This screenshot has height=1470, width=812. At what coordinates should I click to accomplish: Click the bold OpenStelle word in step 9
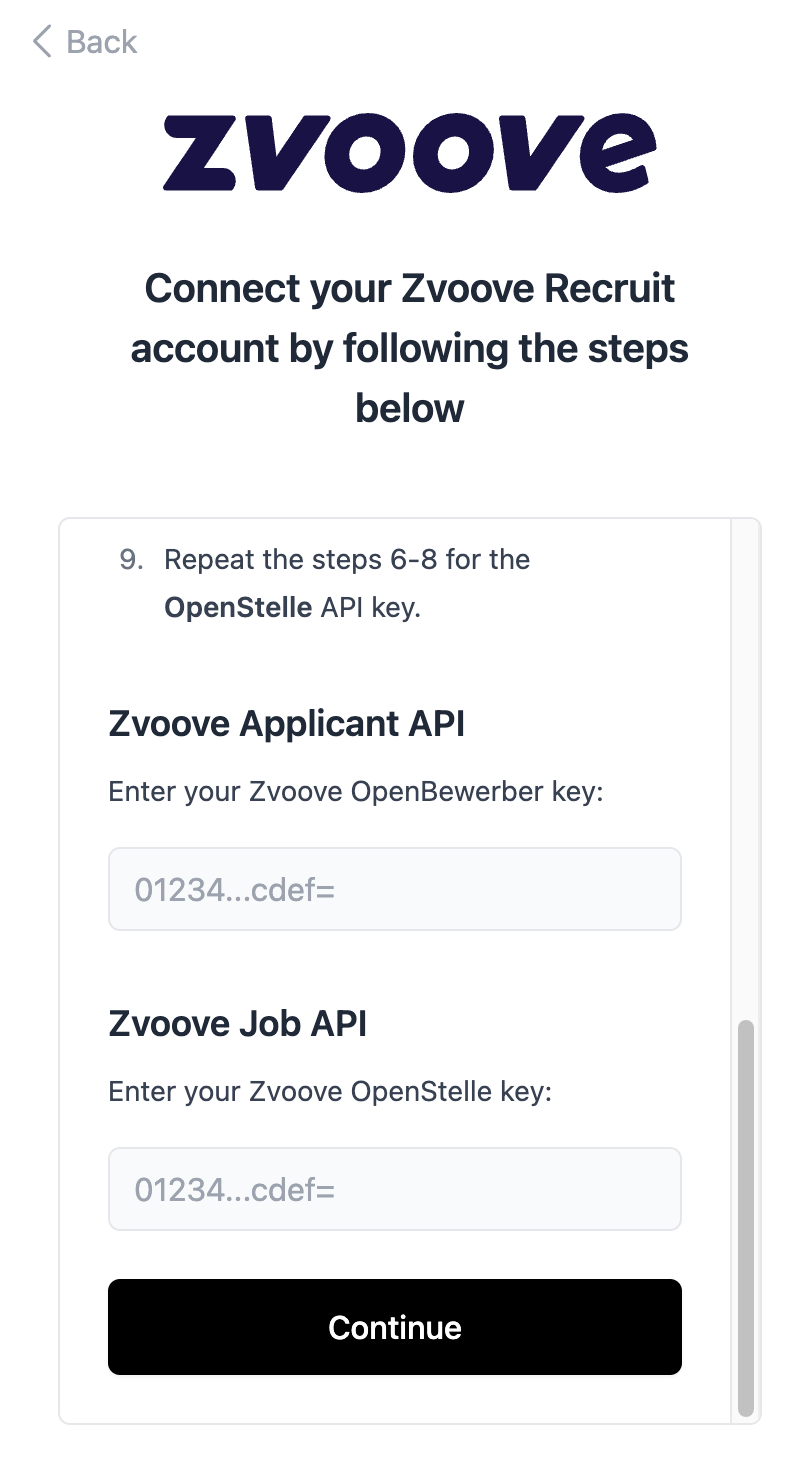(x=238, y=607)
